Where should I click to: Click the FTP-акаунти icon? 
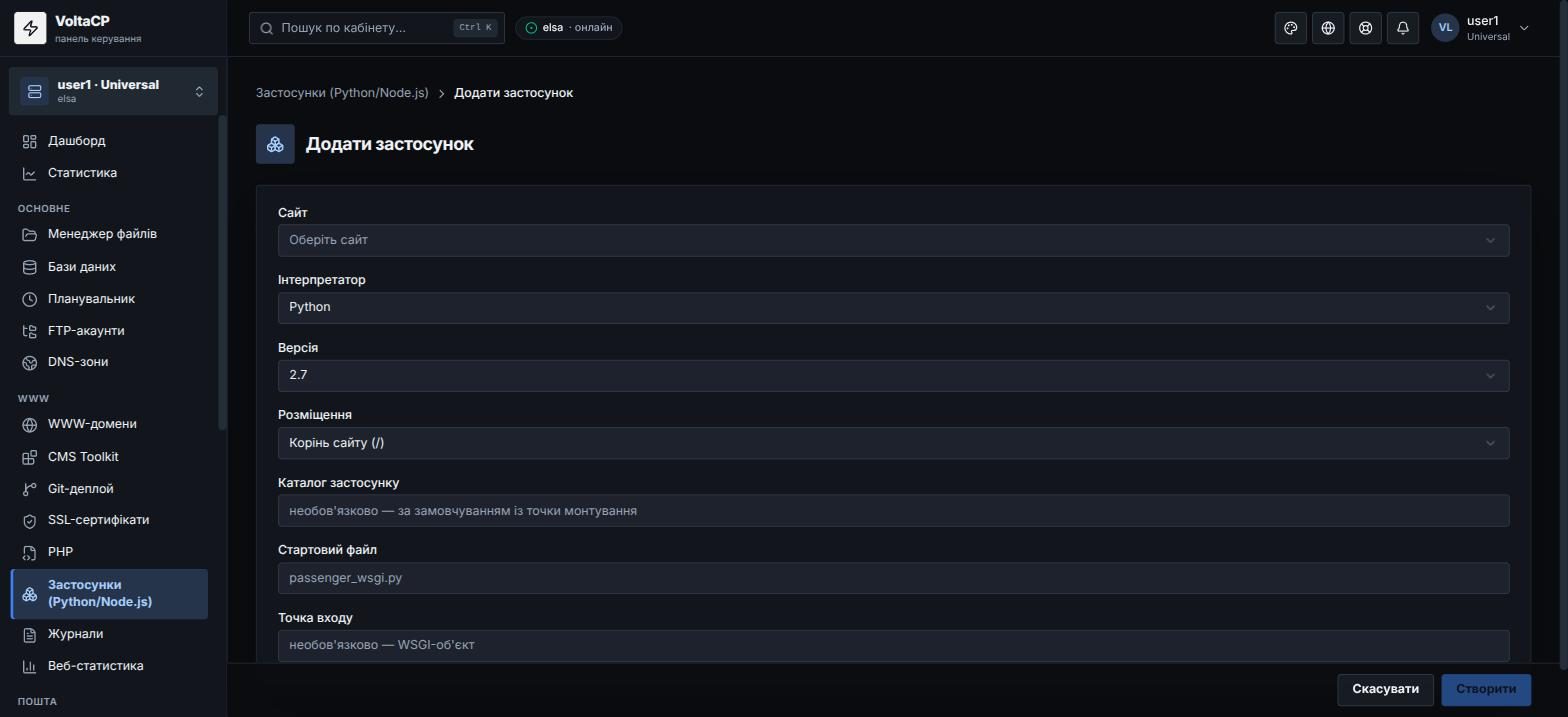click(x=30, y=331)
